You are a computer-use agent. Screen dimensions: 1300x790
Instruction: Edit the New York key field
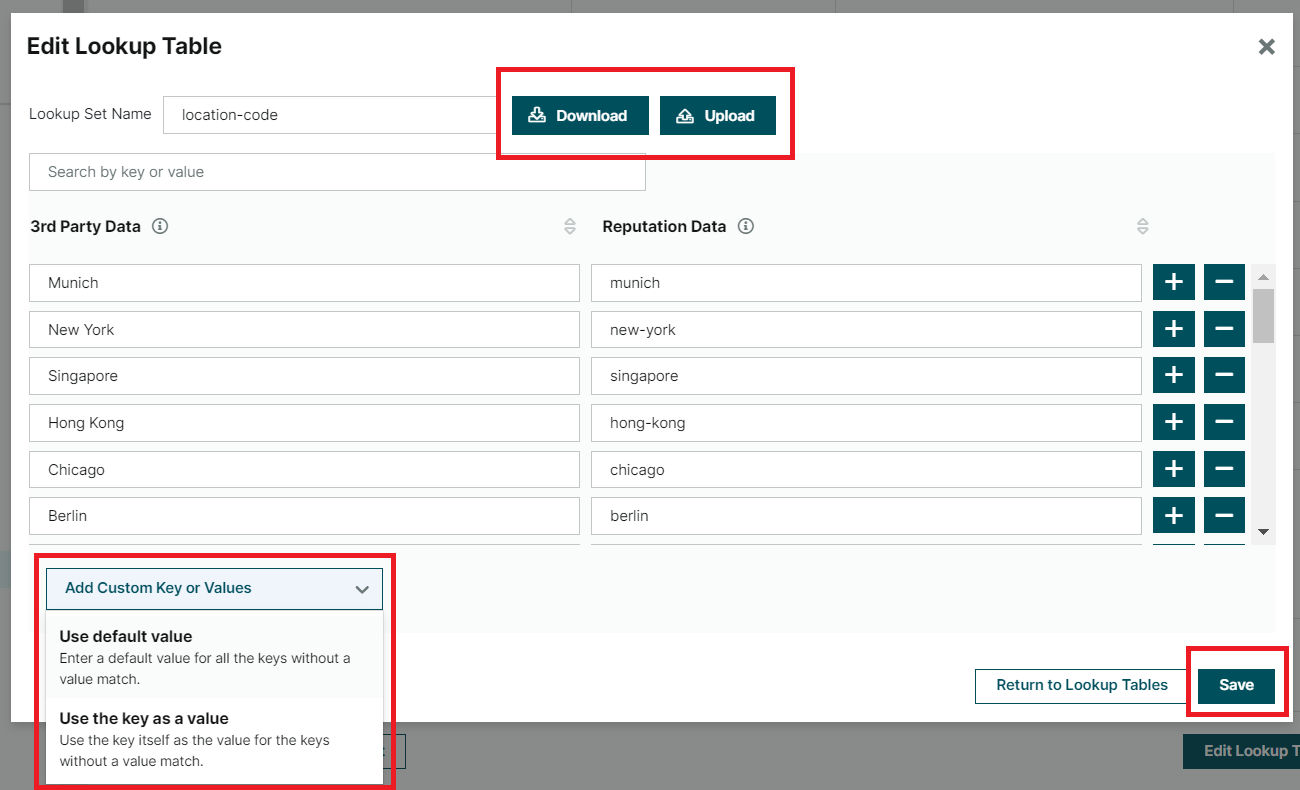(304, 330)
